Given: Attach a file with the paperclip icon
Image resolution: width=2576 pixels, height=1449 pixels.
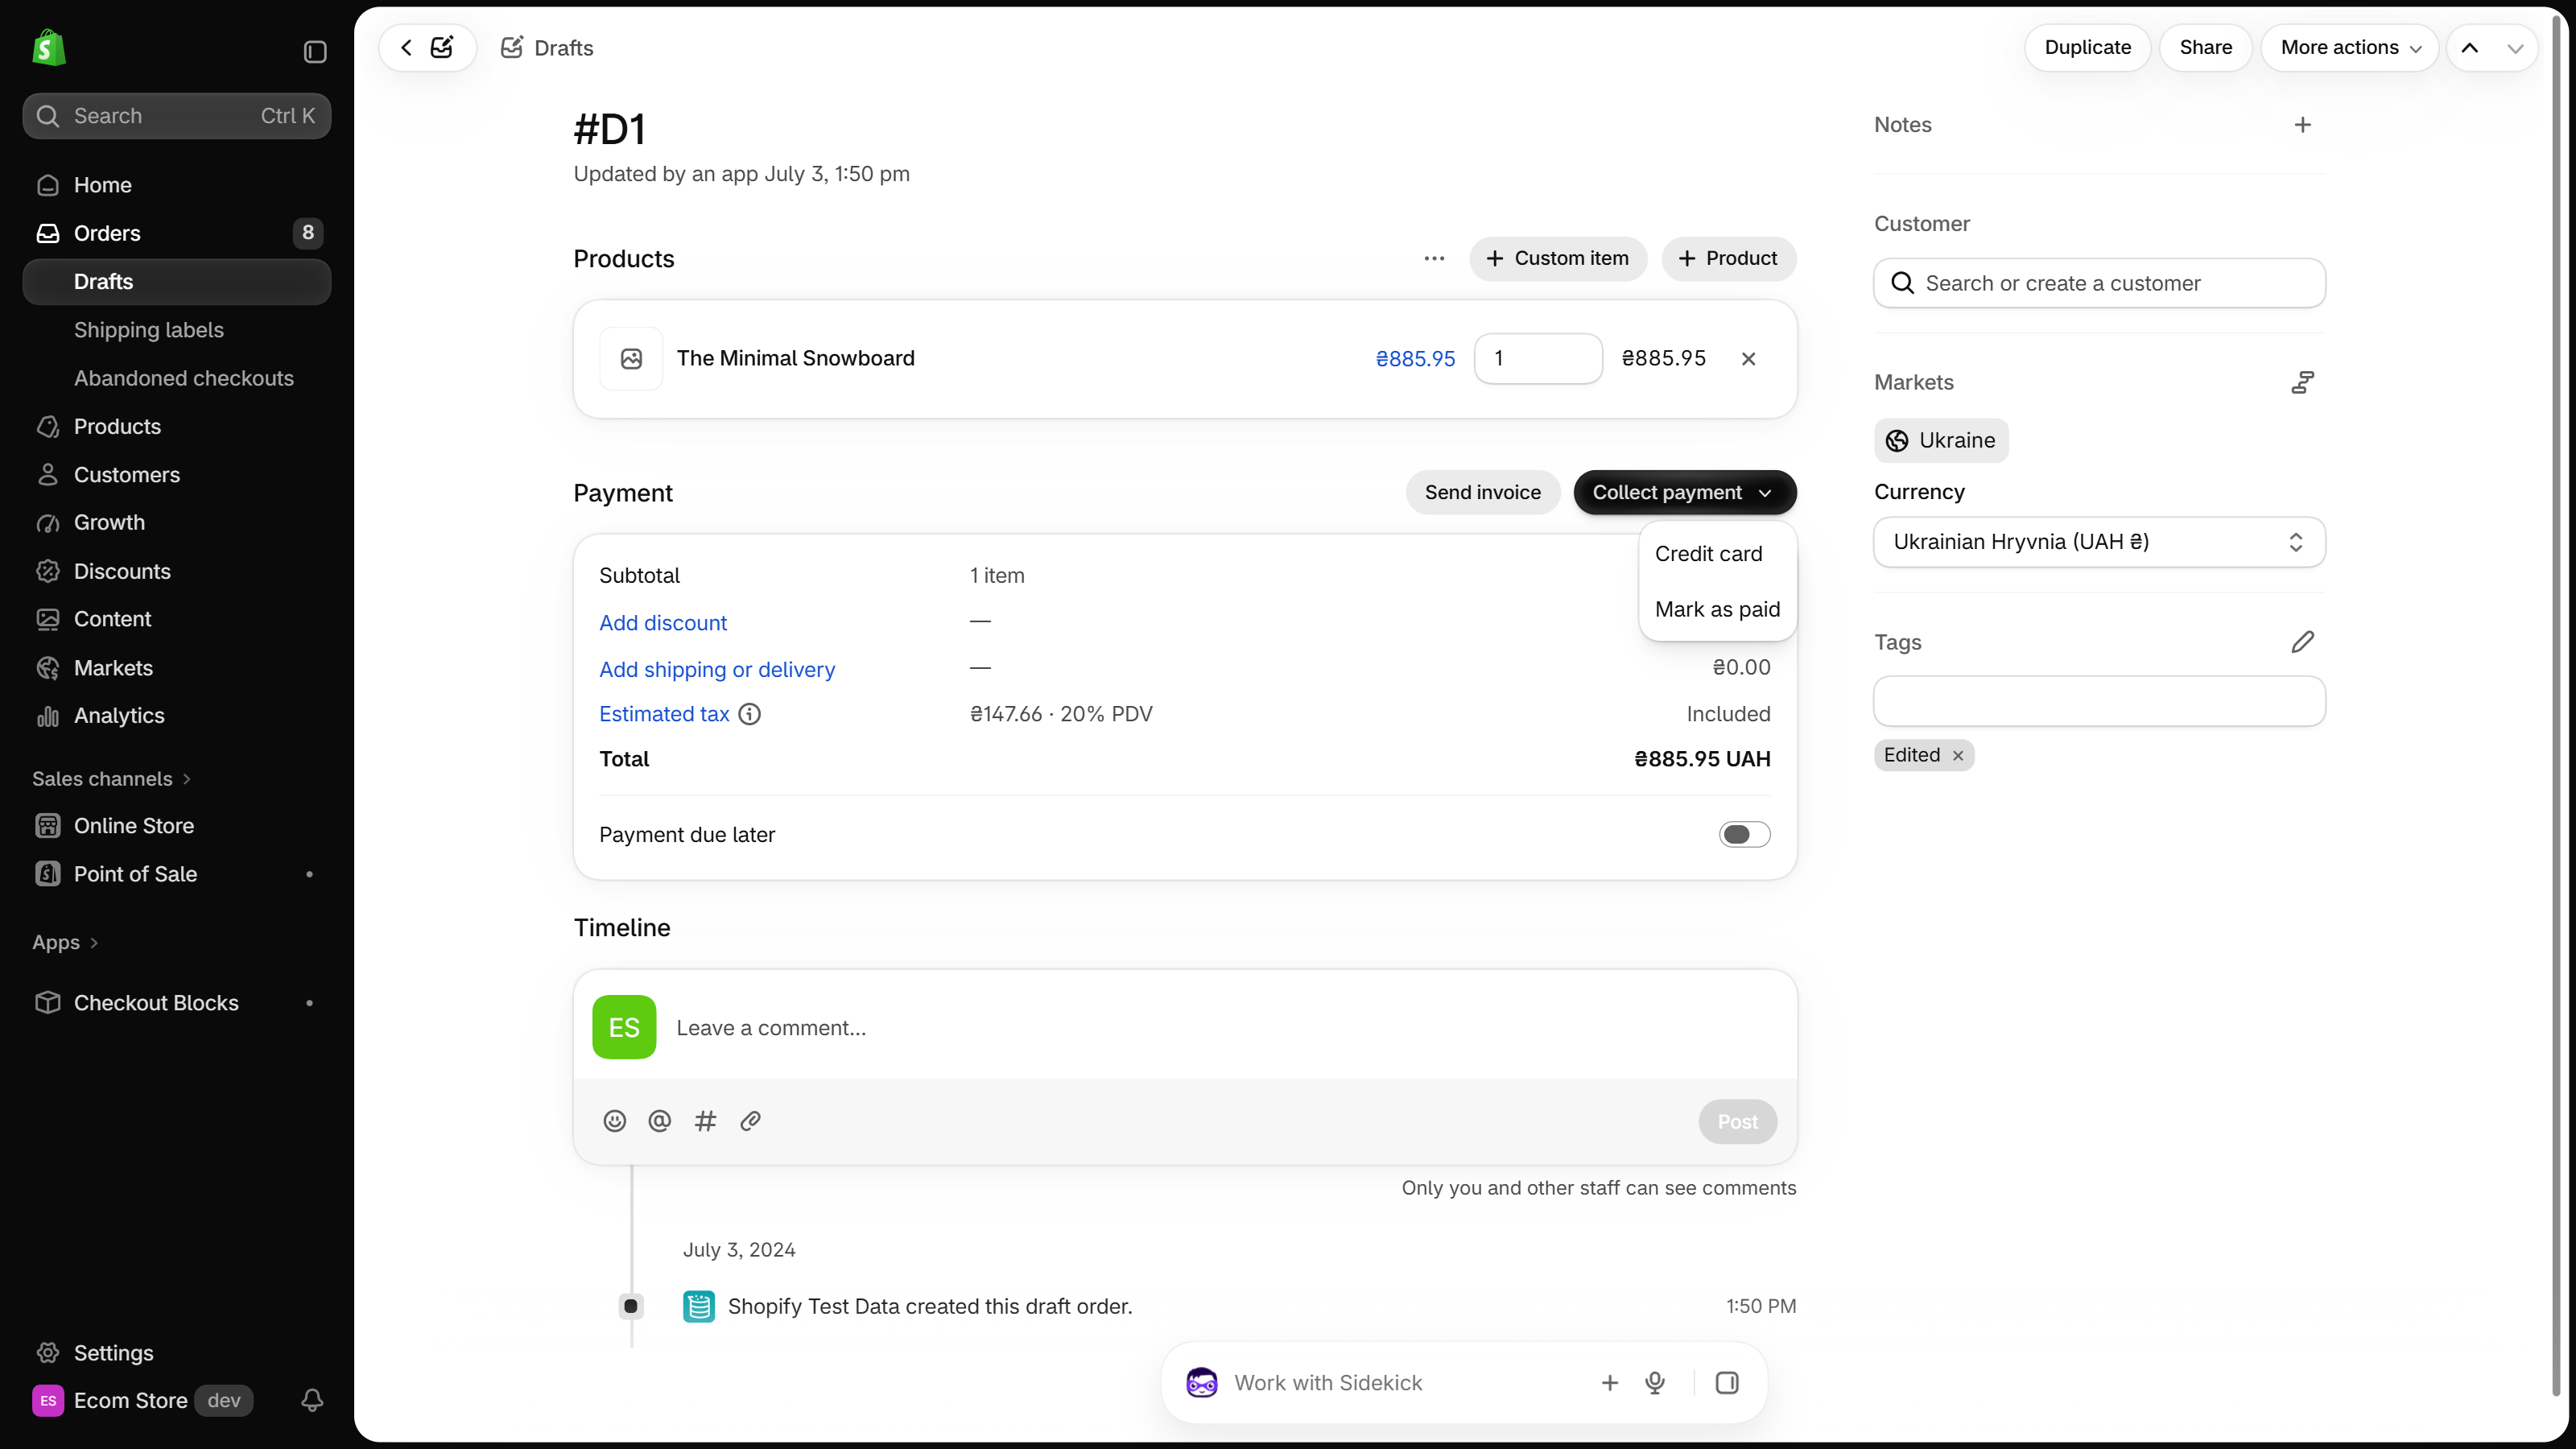Looking at the screenshot, I should point(750,1121).
